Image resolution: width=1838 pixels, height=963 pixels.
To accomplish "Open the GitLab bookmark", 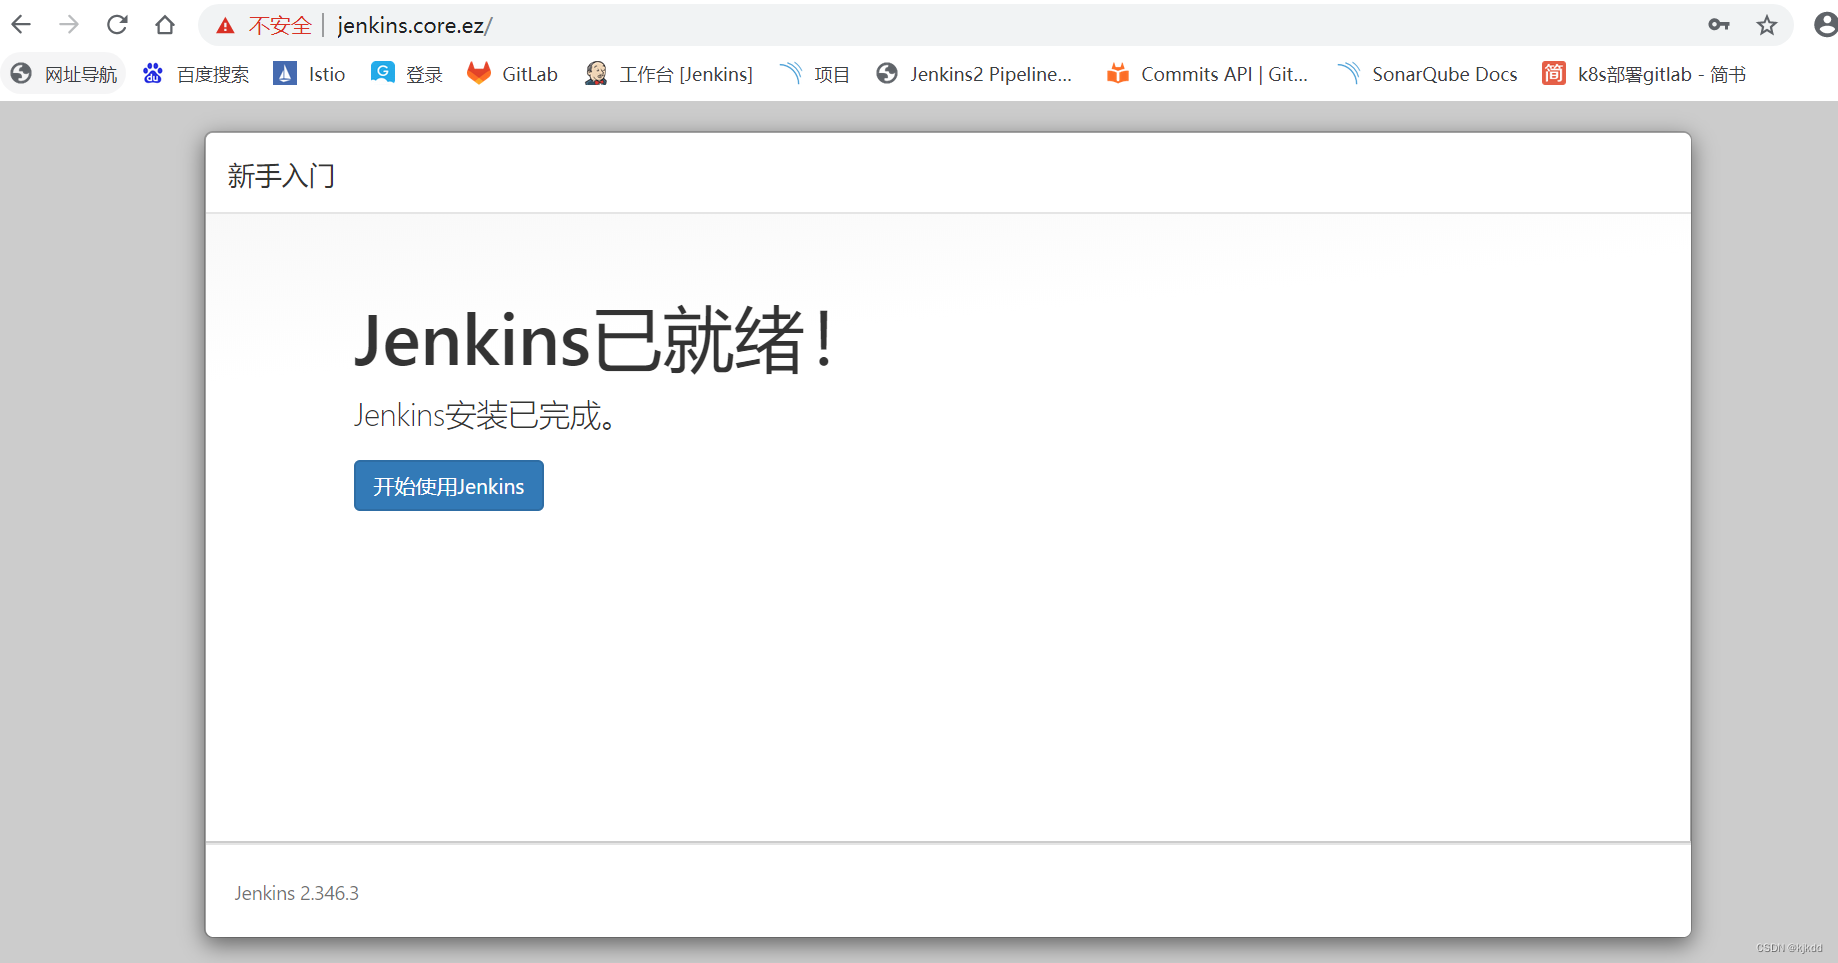I will pyautogui.click(x=512, y=74).
